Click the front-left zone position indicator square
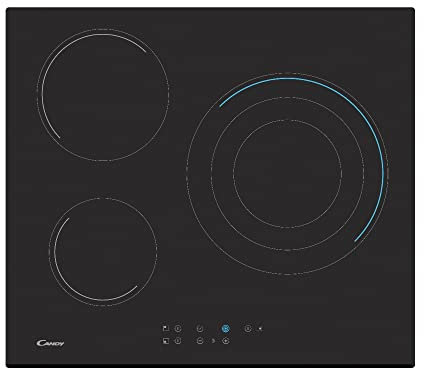424x368 pixels. [166, 341]
